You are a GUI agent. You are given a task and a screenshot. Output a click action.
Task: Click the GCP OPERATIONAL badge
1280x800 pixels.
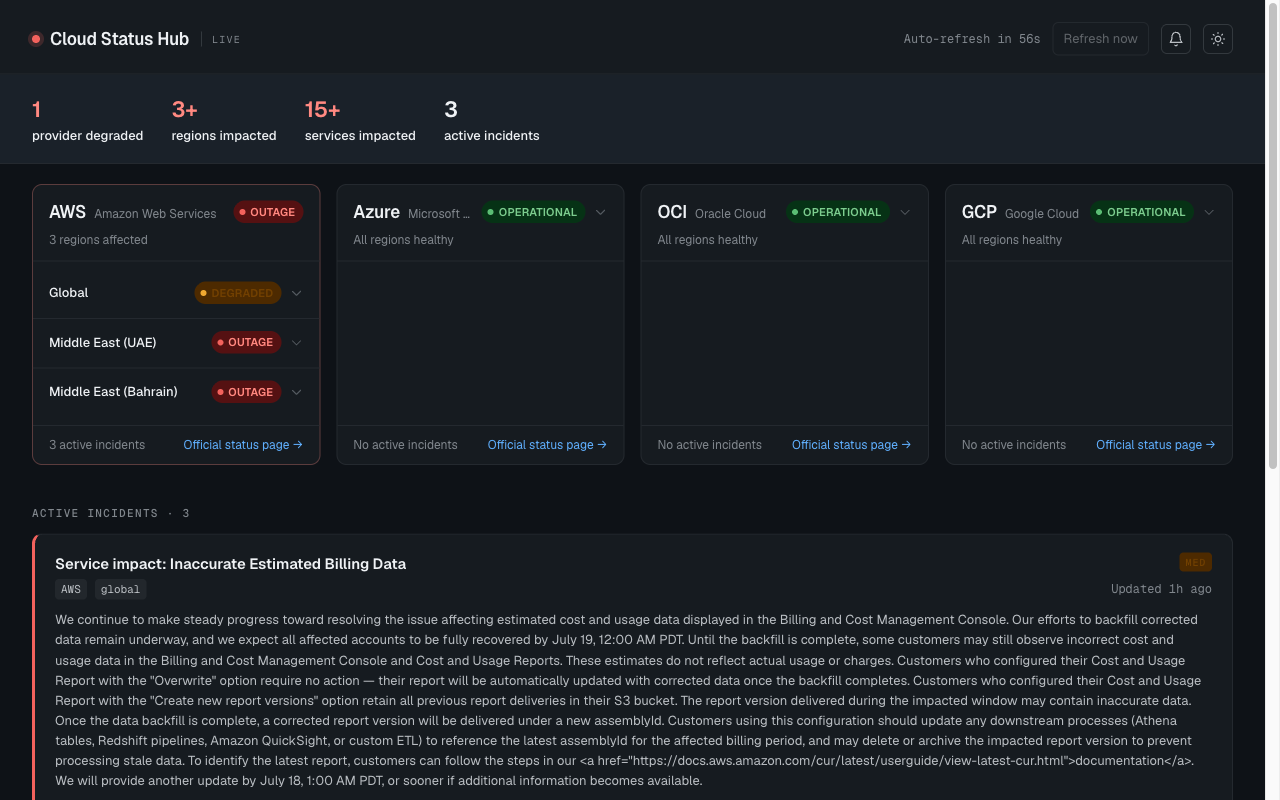[1141, 212]
